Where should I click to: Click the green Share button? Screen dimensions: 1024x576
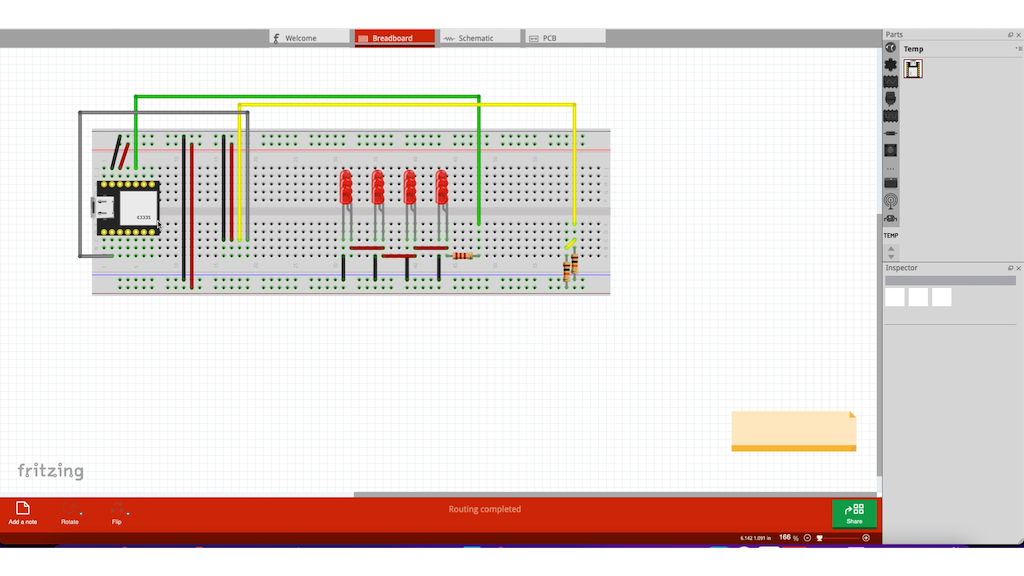click(854, 514)
